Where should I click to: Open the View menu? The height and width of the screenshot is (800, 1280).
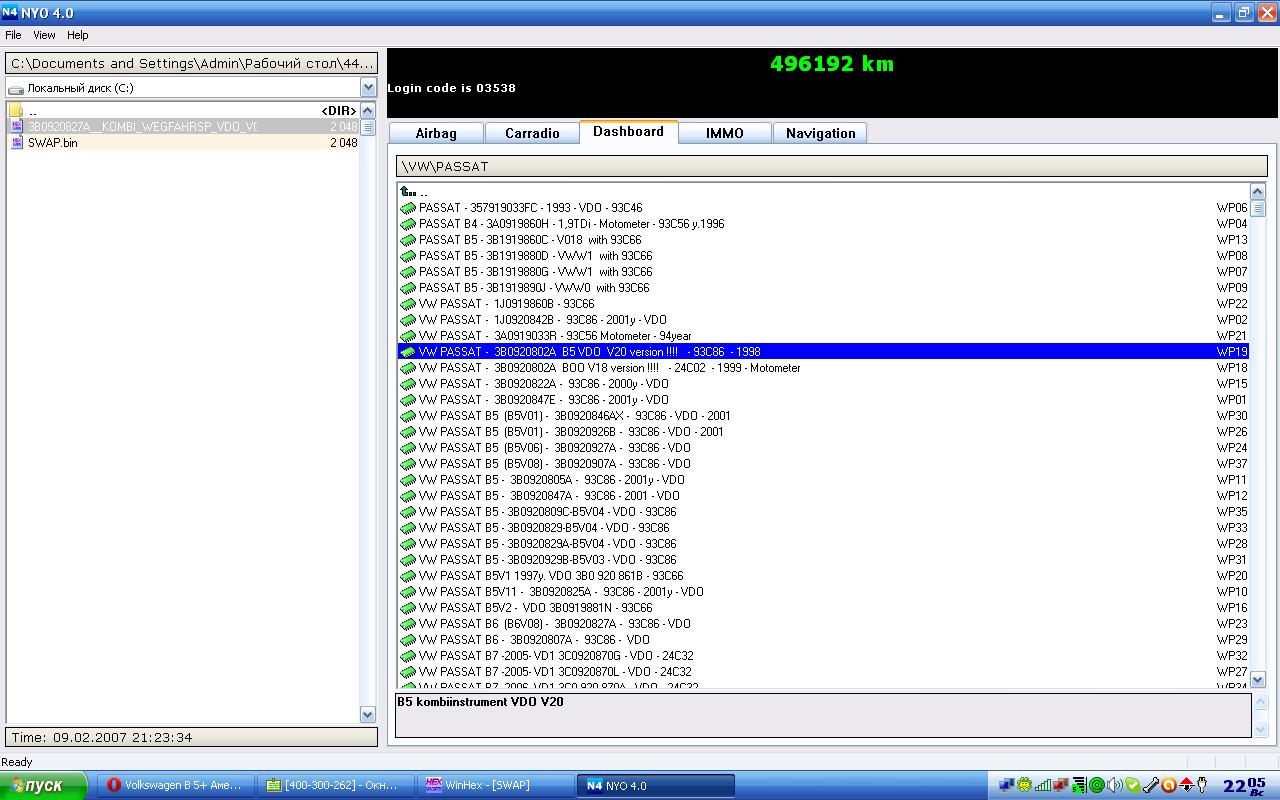pos(44,35)
